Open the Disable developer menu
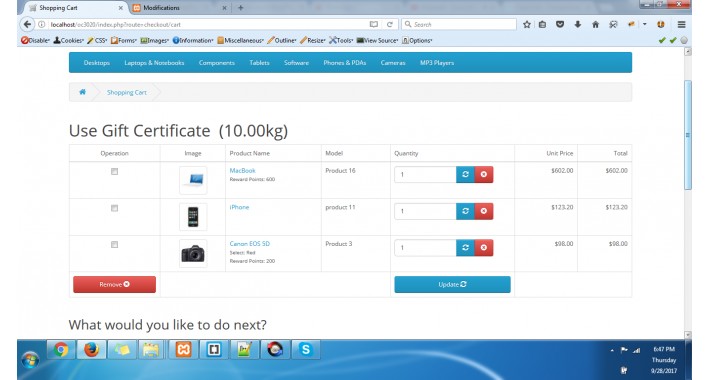 tap(35, 40)
